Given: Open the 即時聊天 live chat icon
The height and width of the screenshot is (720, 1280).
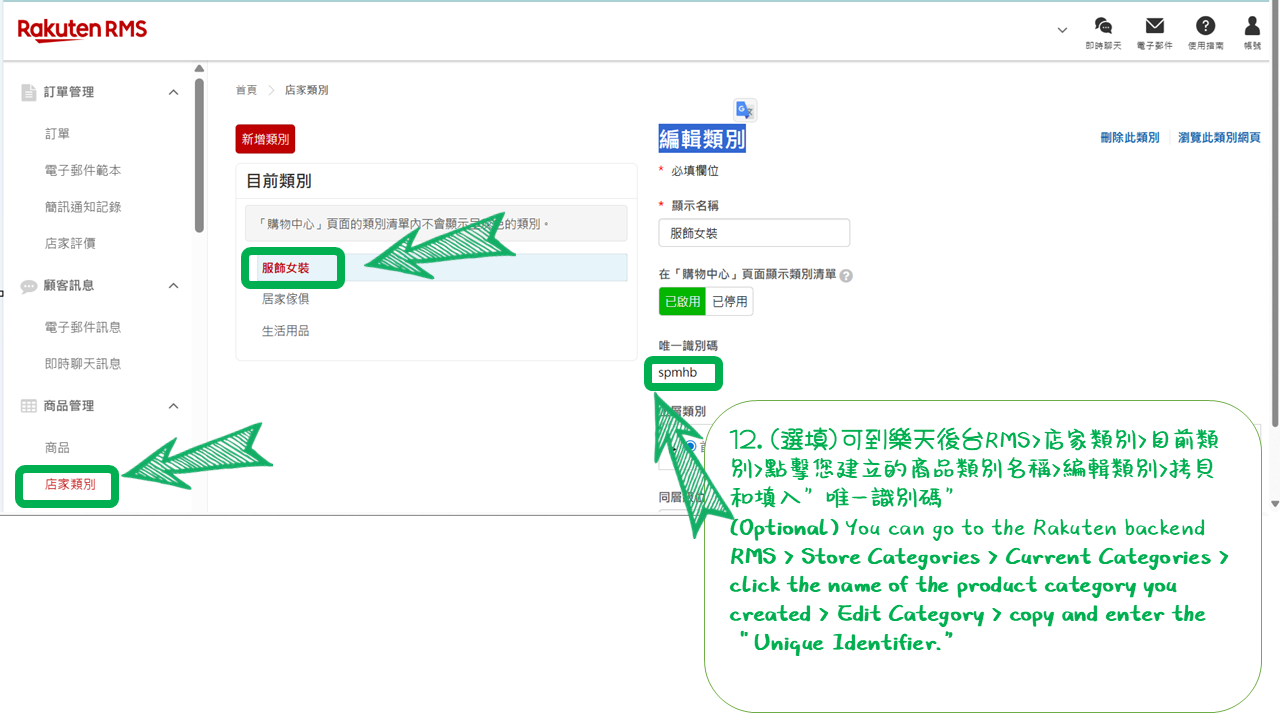Looking at the screenshot, I should click(x=1103, y=27).
